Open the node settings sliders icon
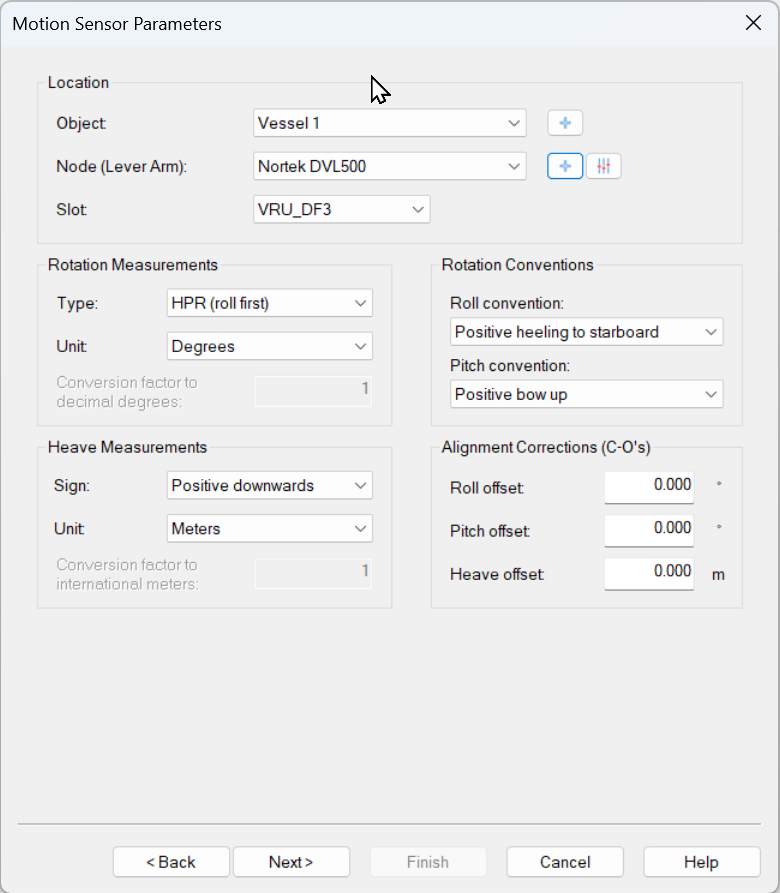Viewport: 780px width, 893px height. click(603, 166)
